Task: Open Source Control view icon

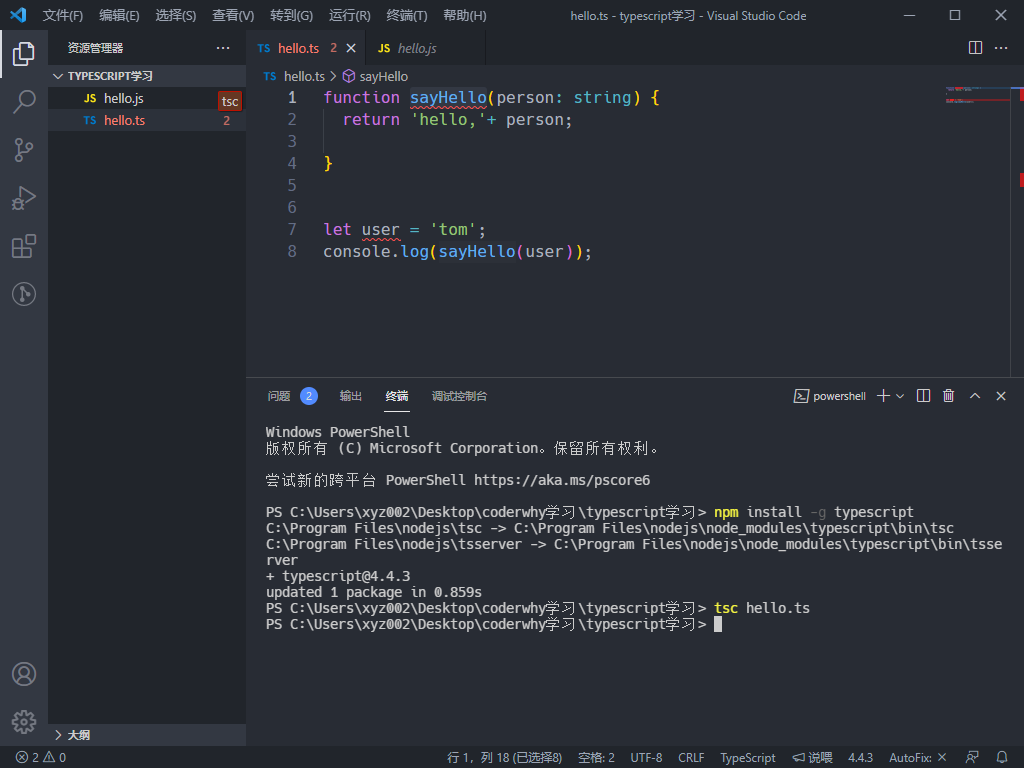Action: 24,150
